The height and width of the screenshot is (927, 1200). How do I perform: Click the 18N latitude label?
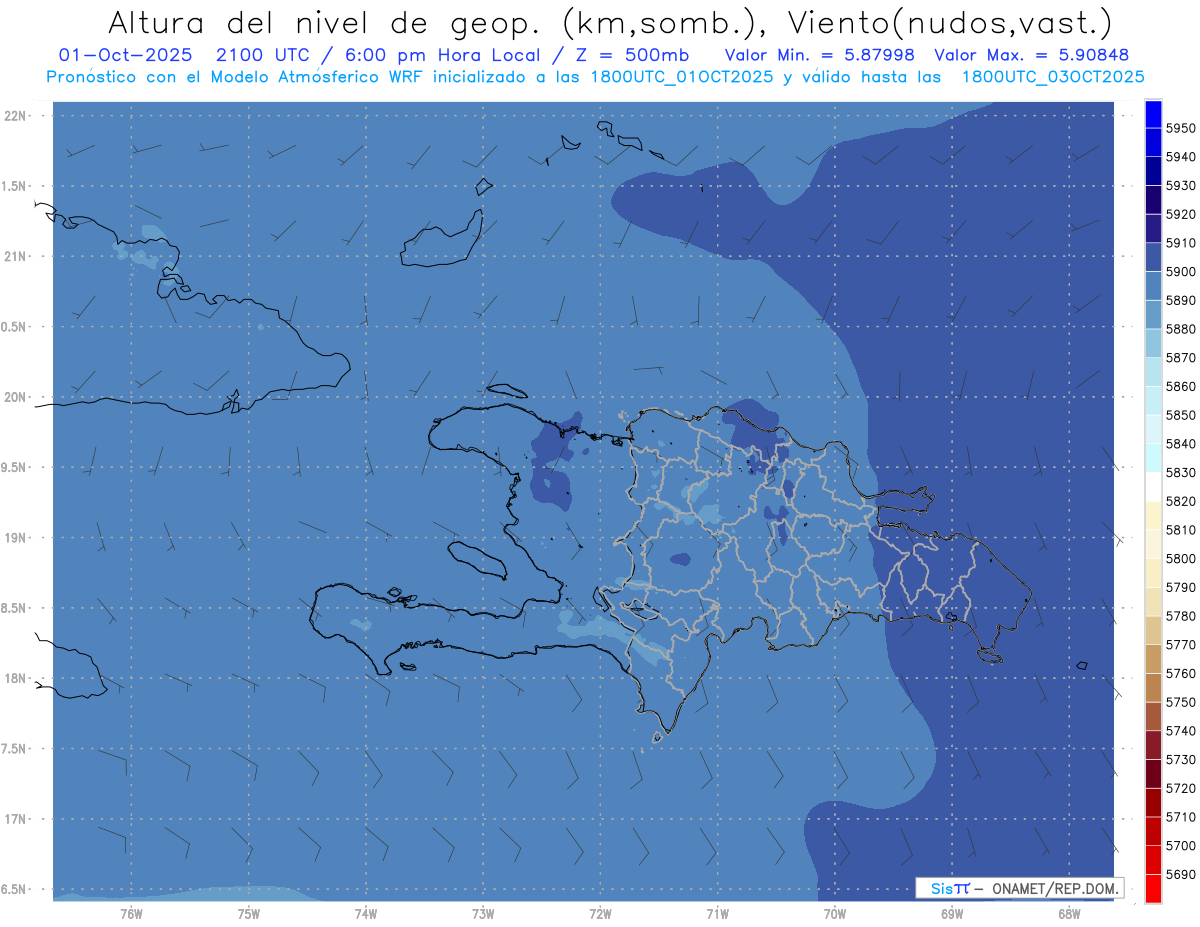point(15,678)
